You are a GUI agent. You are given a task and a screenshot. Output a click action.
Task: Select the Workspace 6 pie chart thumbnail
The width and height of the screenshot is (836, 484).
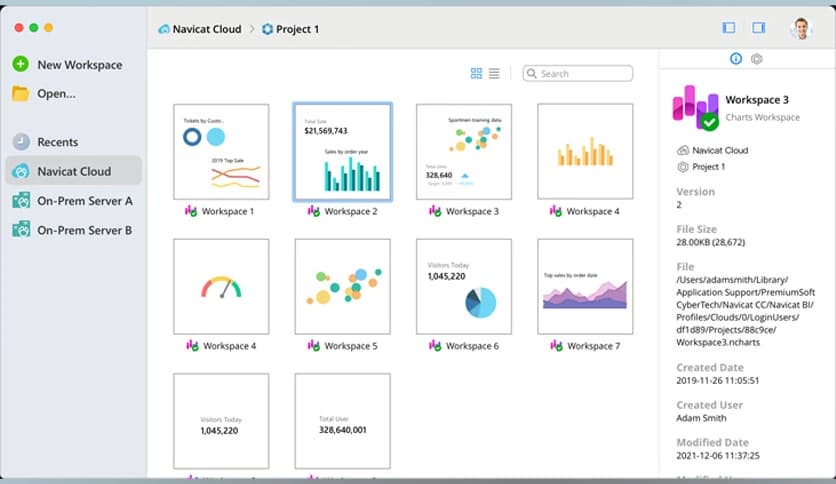[x=464, y=286]
